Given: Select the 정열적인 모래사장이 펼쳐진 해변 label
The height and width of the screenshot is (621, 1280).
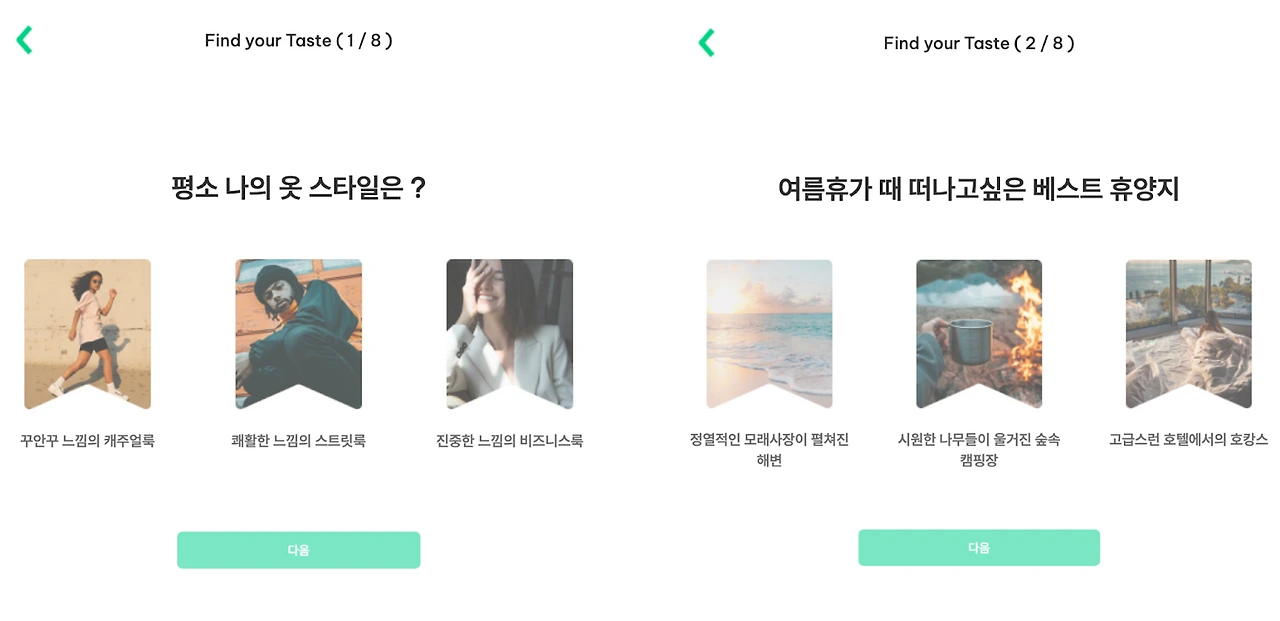Looking at the screenshot, I should coord(769,450).
